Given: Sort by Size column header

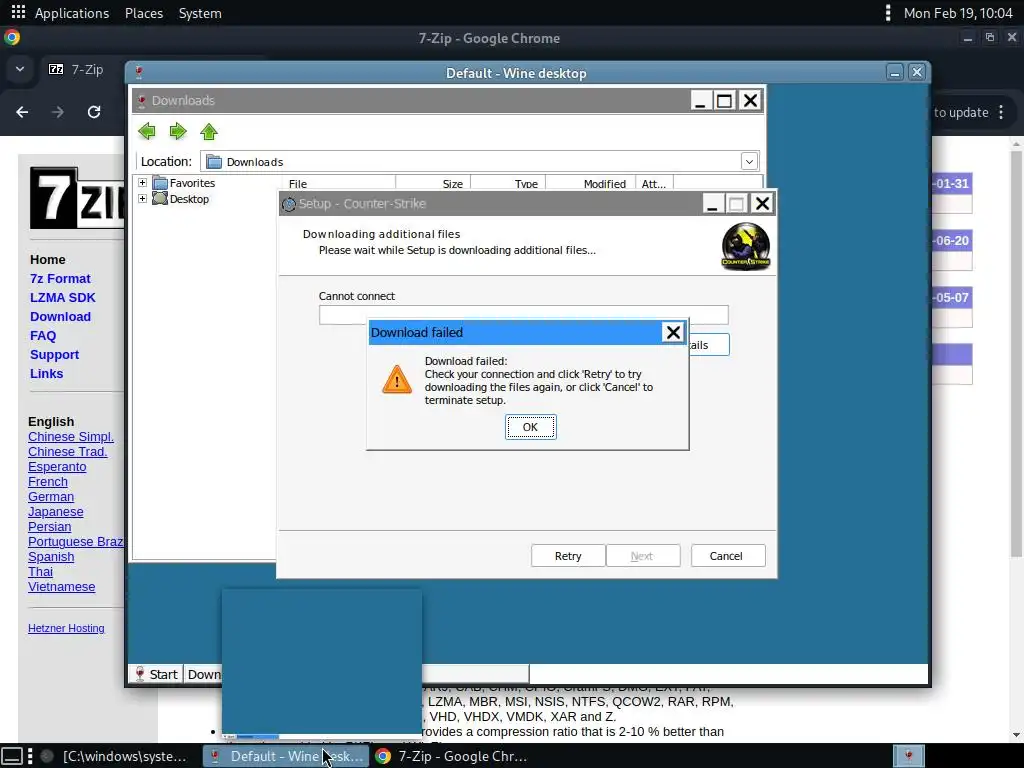Looking at the screenshot, I should tap(433, 184).
